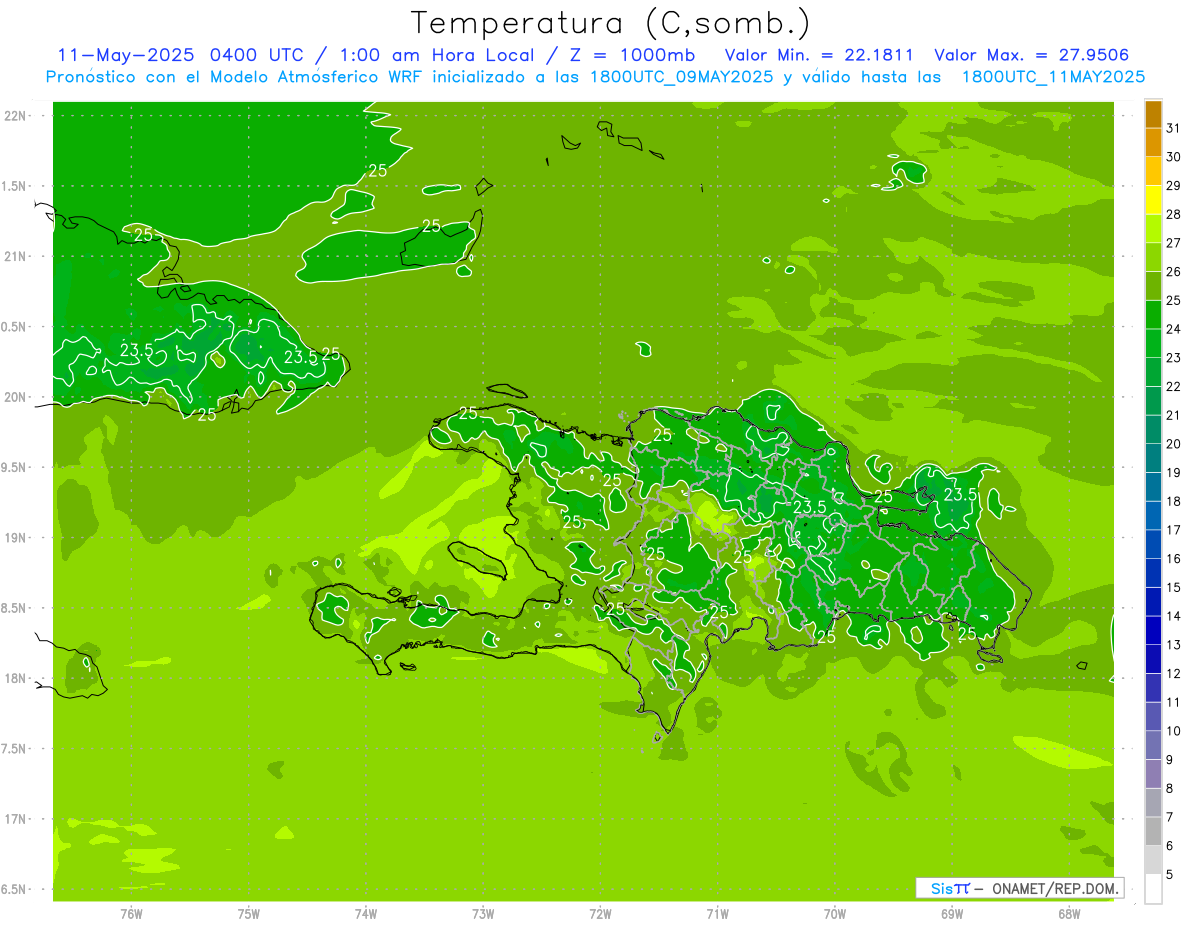Click colorbar swatch between 26 and 27
The image size is (1200, 927).
click(1153, 257)
